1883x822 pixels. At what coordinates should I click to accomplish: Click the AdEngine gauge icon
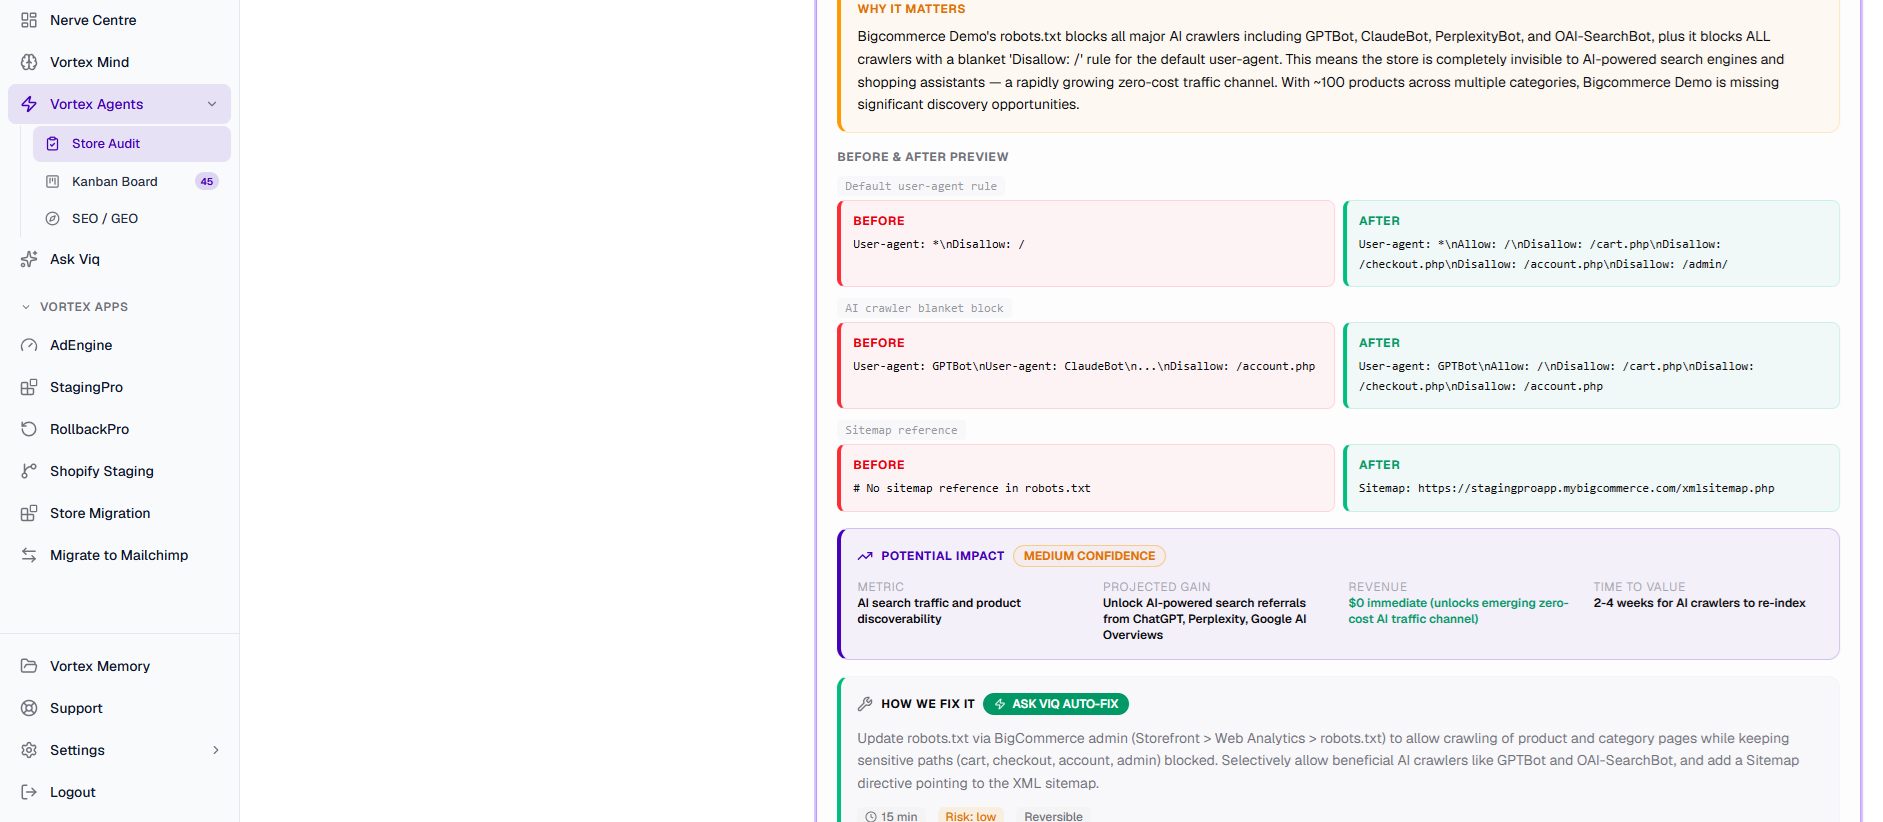coord(29,345)
